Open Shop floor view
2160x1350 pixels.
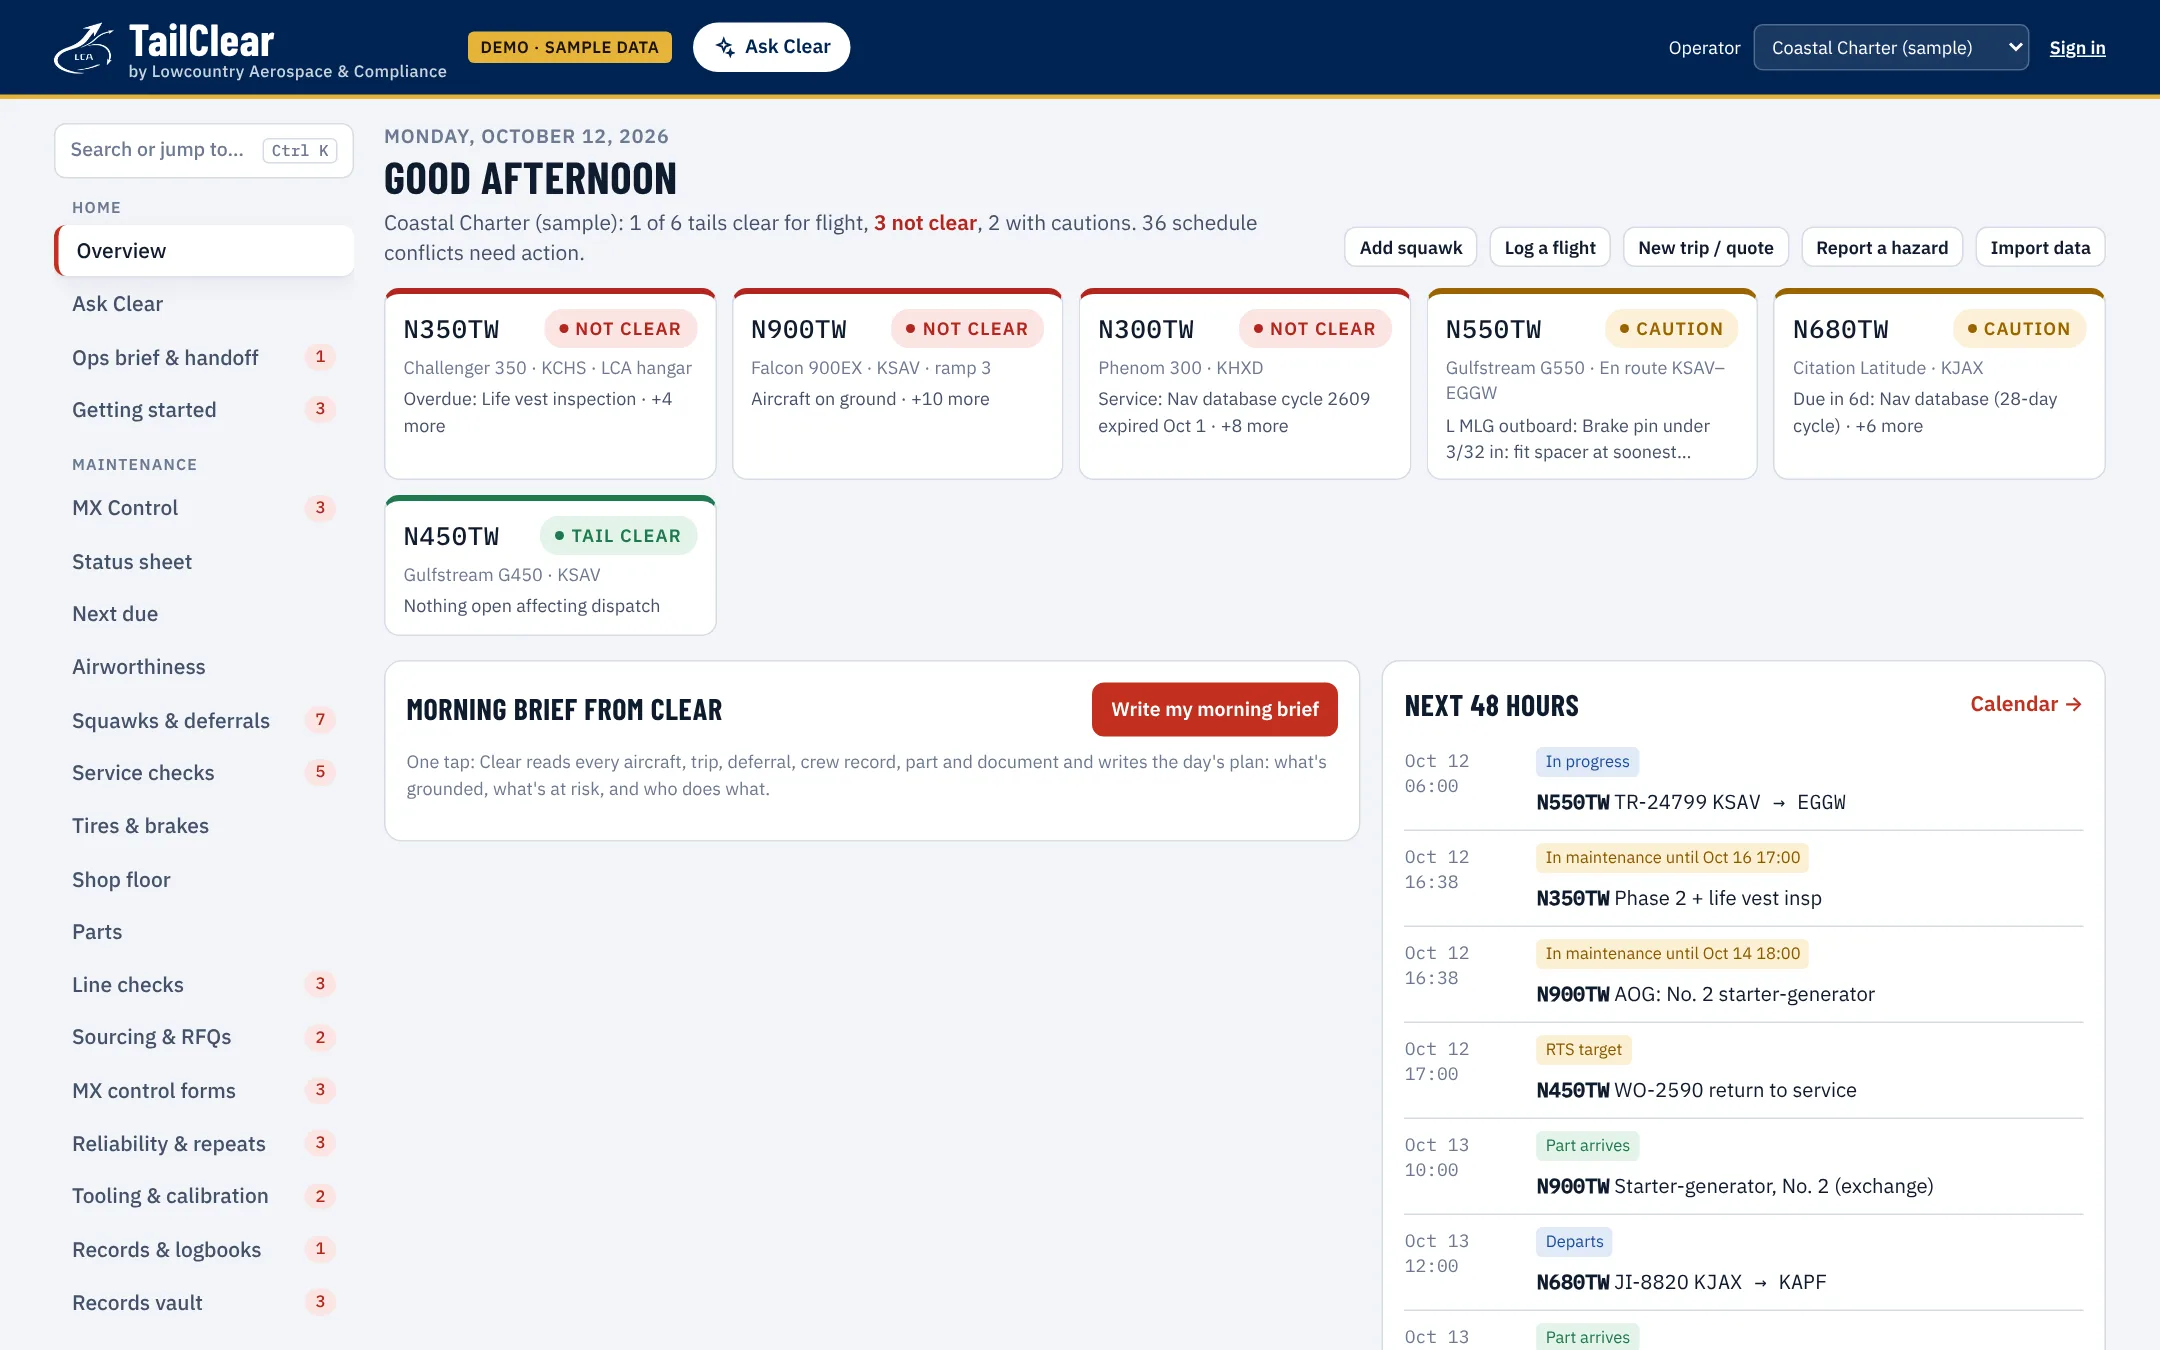[204, 879]
